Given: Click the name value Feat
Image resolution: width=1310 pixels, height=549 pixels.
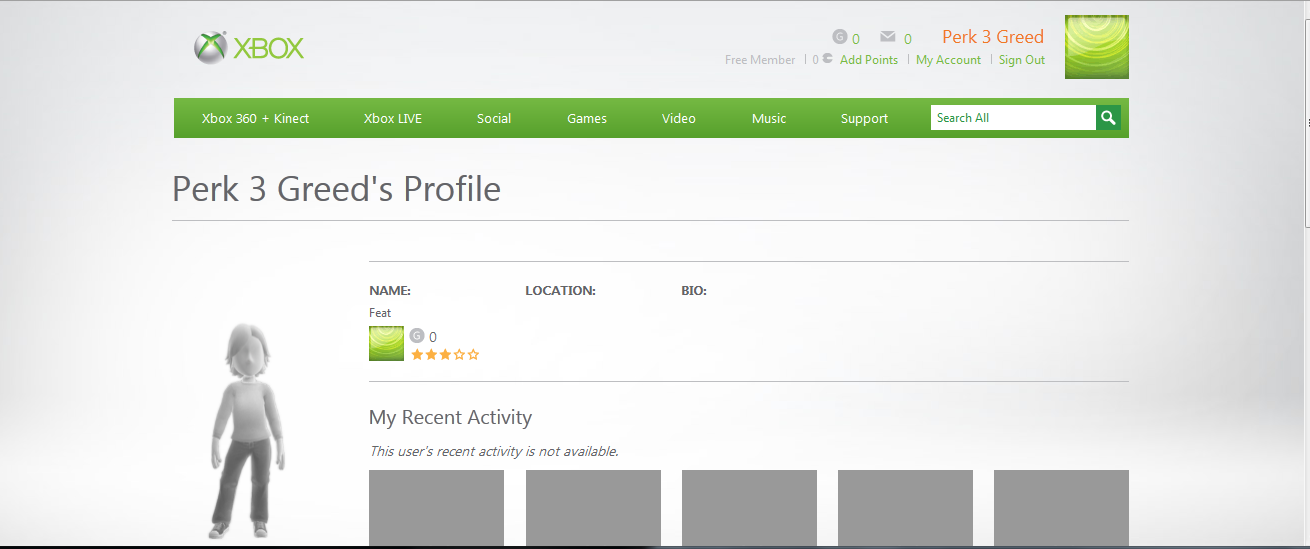Looking at the screenshot, I should coord(380,313).
